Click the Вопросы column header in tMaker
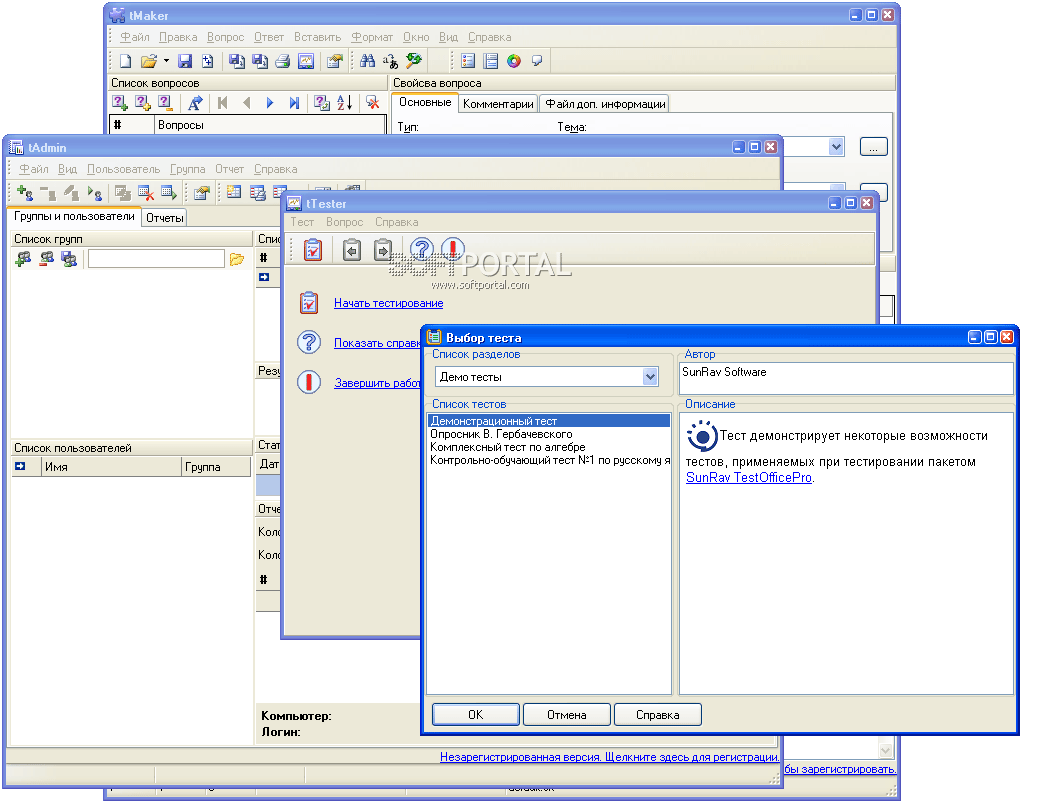Viewport: 1038px width, 804px height. click(x=269, y=125)
